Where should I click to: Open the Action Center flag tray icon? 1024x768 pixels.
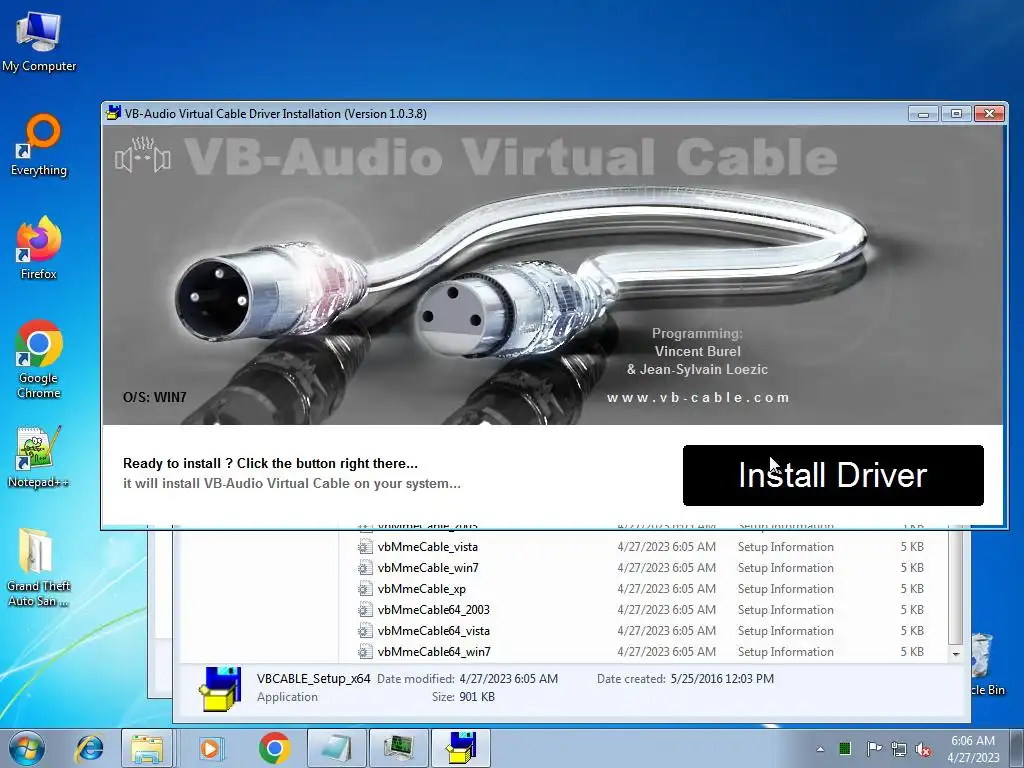click(874, 748)
